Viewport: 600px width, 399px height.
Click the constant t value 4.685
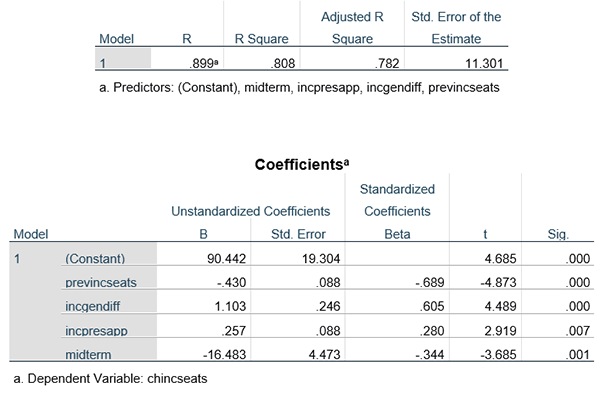coord(500,259)
